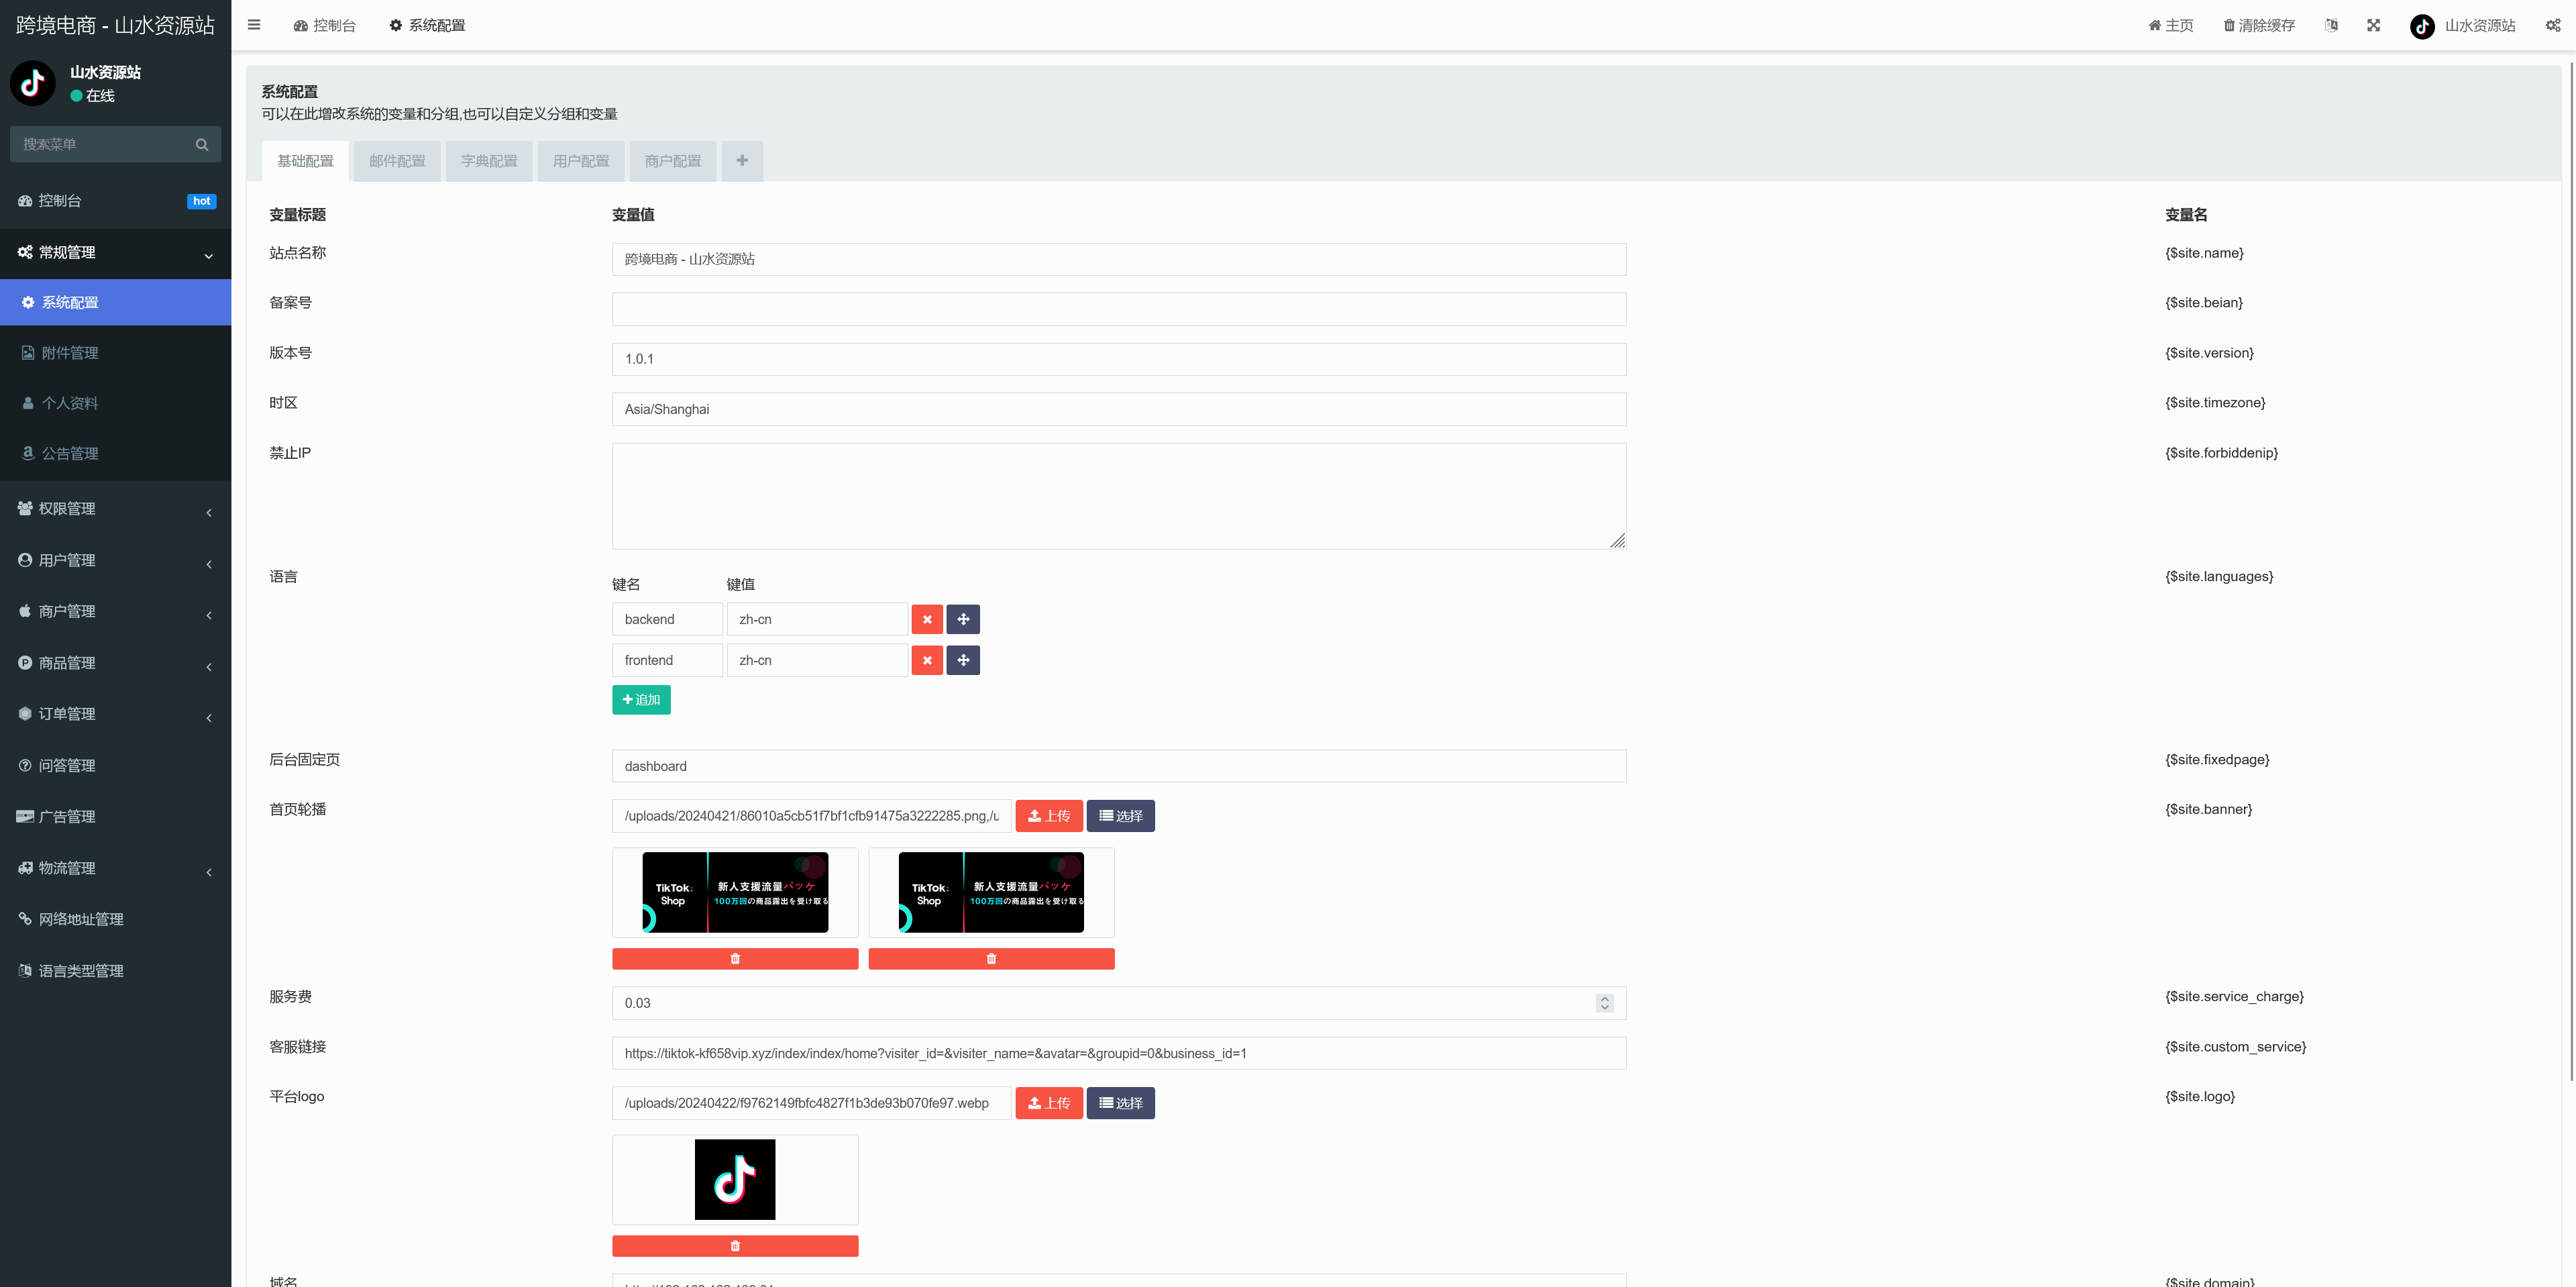Click move handle for frontend language row

click(963, 660)
